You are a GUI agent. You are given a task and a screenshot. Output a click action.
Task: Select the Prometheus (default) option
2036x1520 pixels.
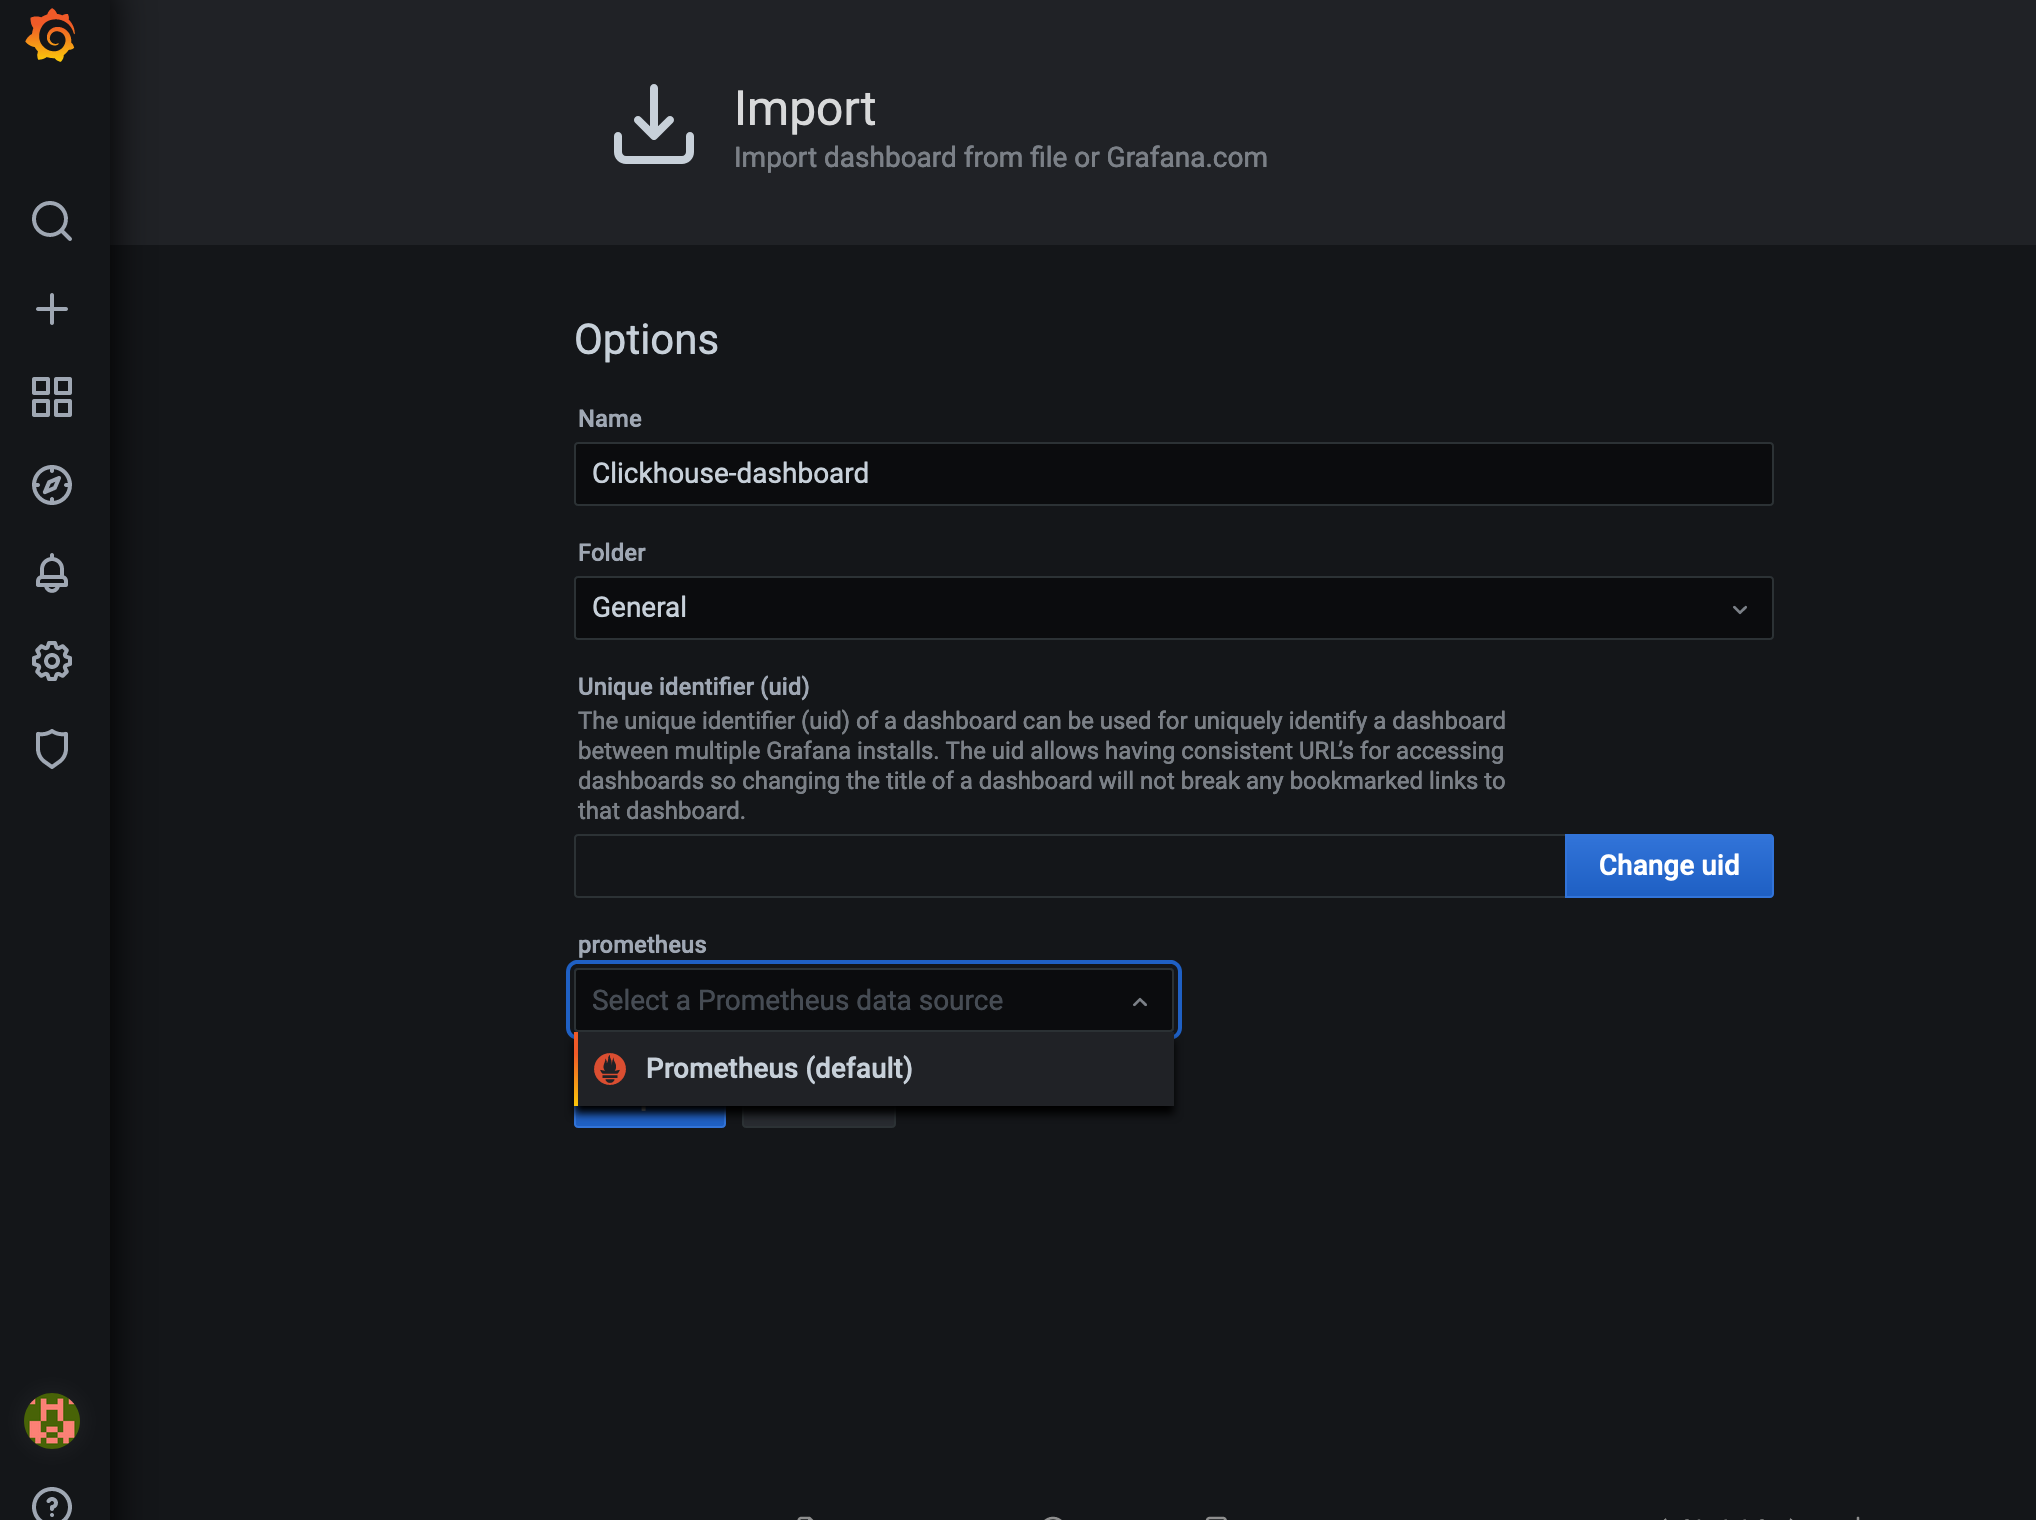pos(778,1068)
